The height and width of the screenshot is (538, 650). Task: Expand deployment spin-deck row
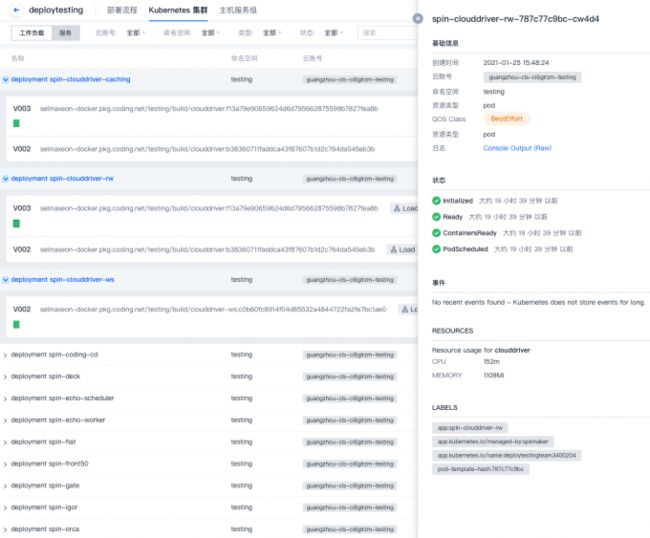tap(5, 377)
